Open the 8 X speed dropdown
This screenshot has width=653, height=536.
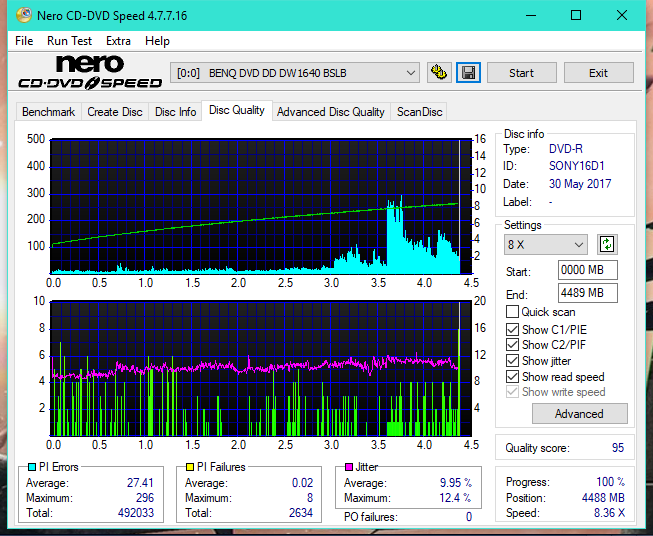[x=546, y=244]
